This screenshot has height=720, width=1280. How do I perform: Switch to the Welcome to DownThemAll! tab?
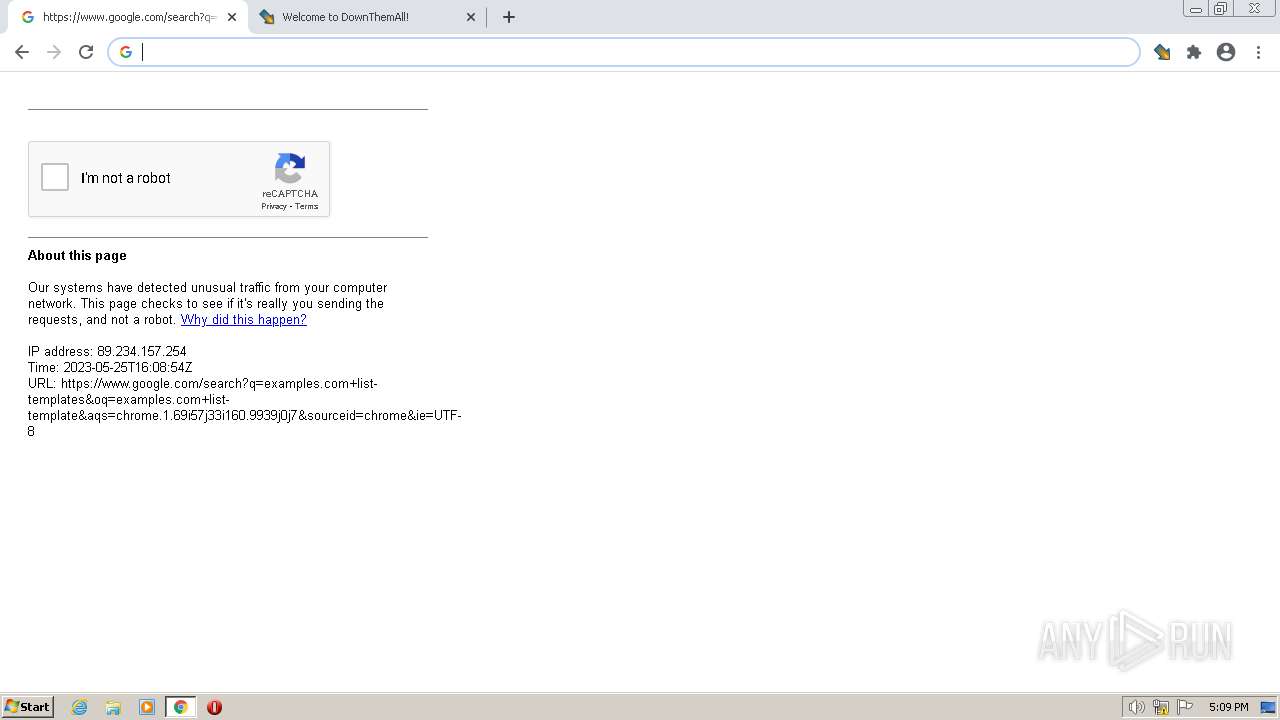[368, 17]
